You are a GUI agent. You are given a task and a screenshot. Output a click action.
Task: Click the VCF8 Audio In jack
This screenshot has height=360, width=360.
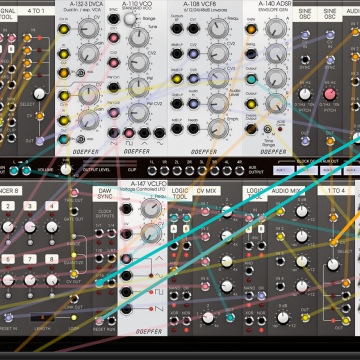tap(193, 104)
